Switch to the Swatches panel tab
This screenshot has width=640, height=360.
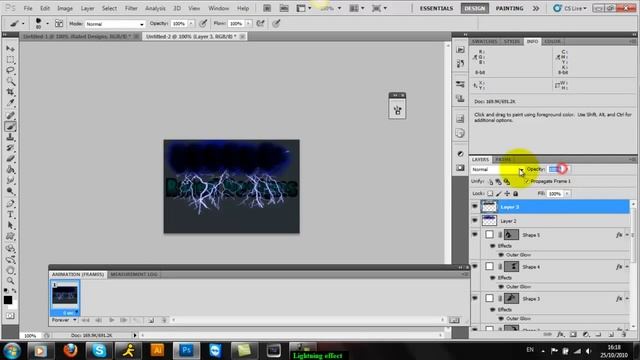pos(484,42)
